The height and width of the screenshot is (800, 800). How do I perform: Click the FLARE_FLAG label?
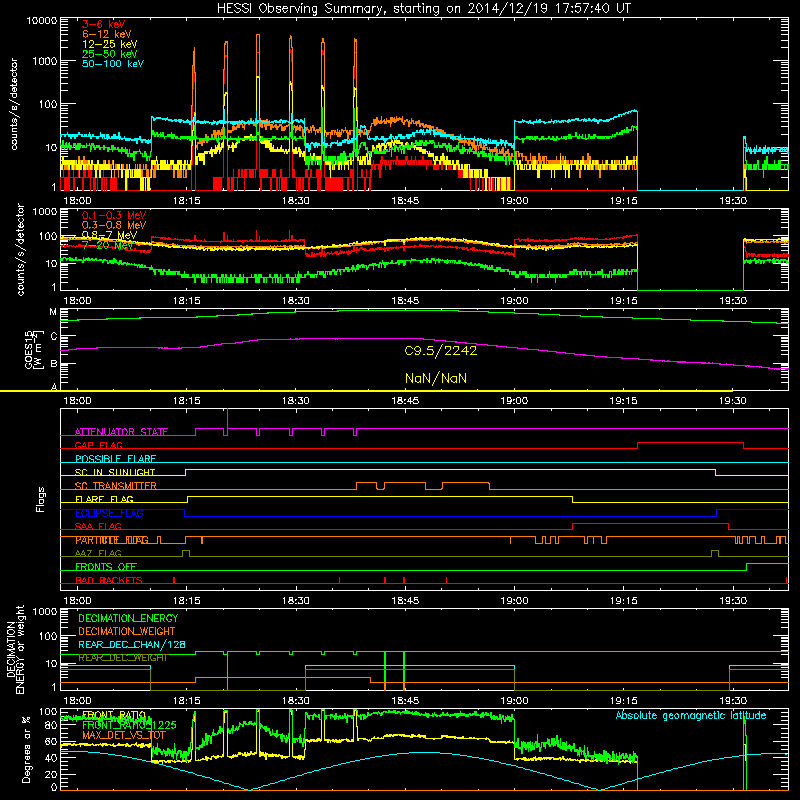click(x=104, y=499)
